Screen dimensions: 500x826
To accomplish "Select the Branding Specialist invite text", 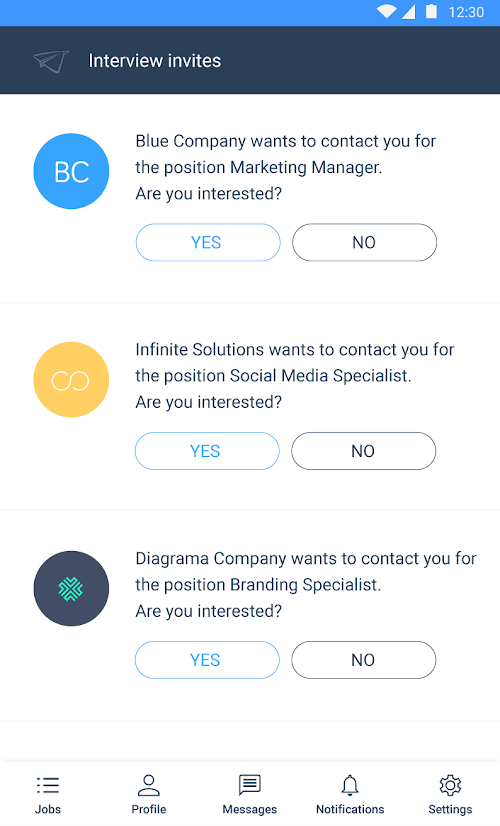I will 306,585.
